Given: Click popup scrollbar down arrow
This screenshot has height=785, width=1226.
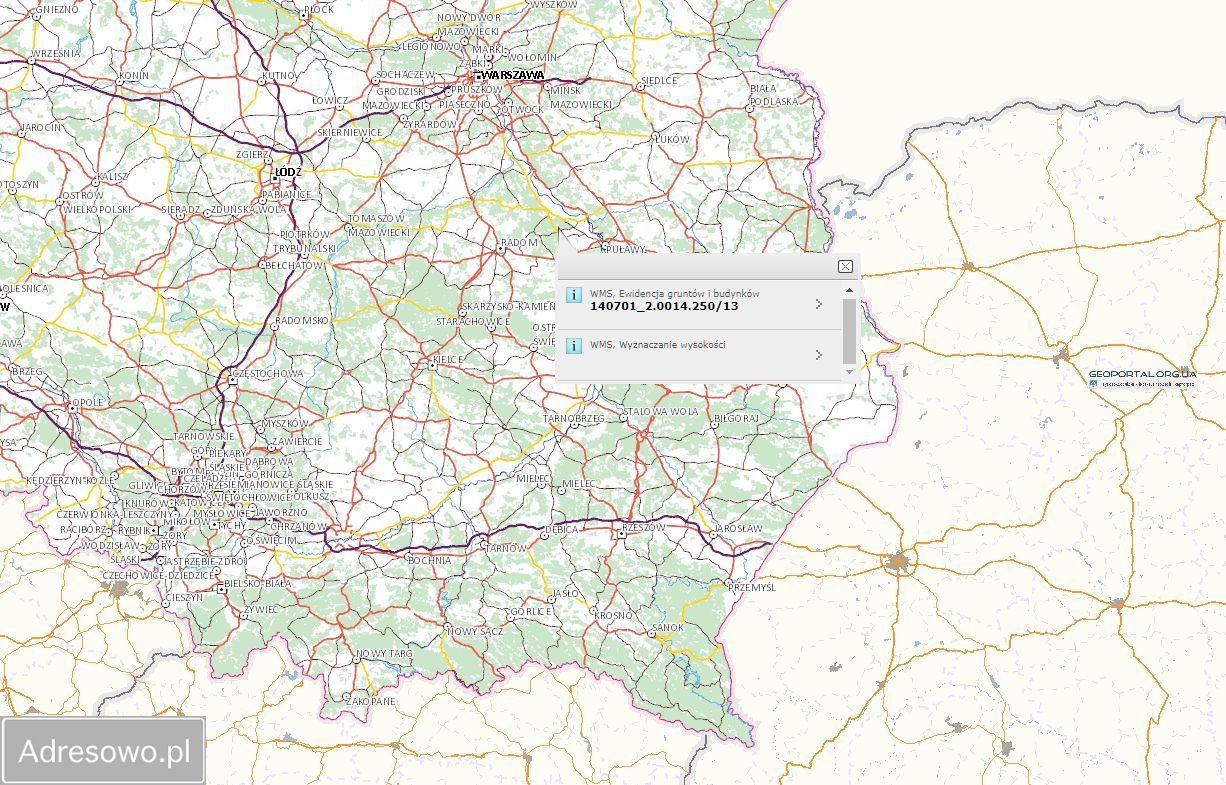Looking at the screenshot, I should 850,372.
